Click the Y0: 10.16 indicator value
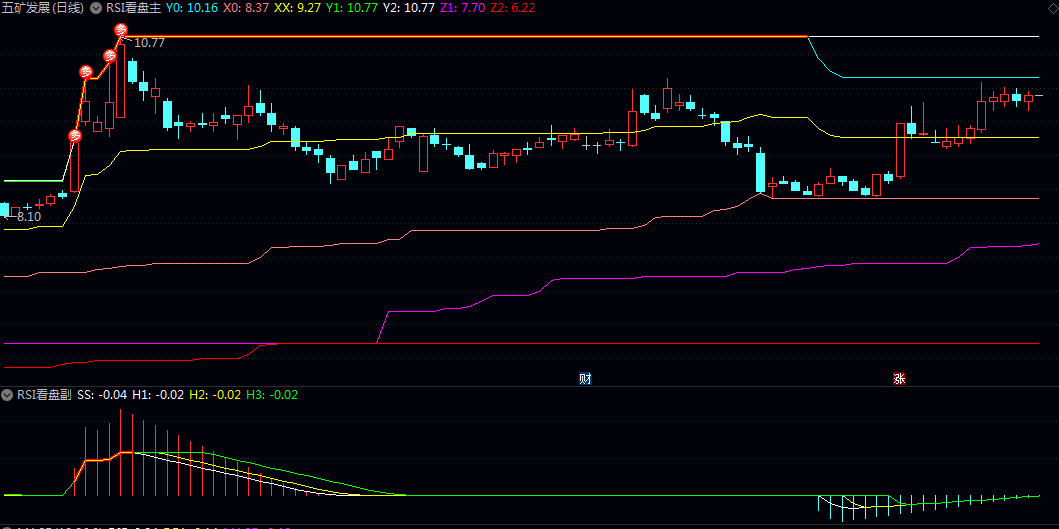This screenshot has width=1059, height=529. pyautogui.click(x=191, y=8)
